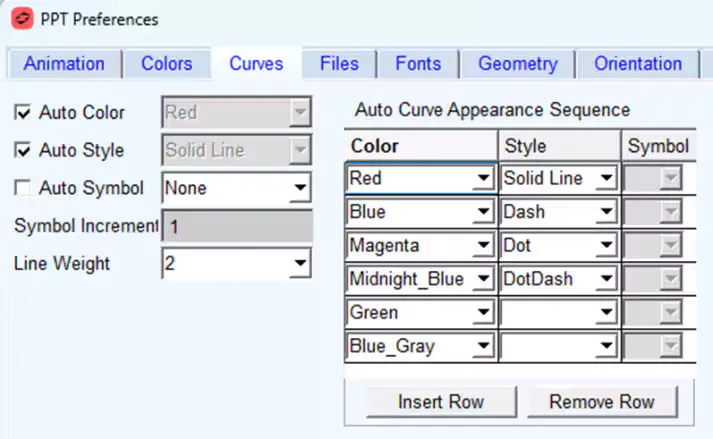Switch to the Colors tab
The image size is (713, 439).
tap(166, 64)
